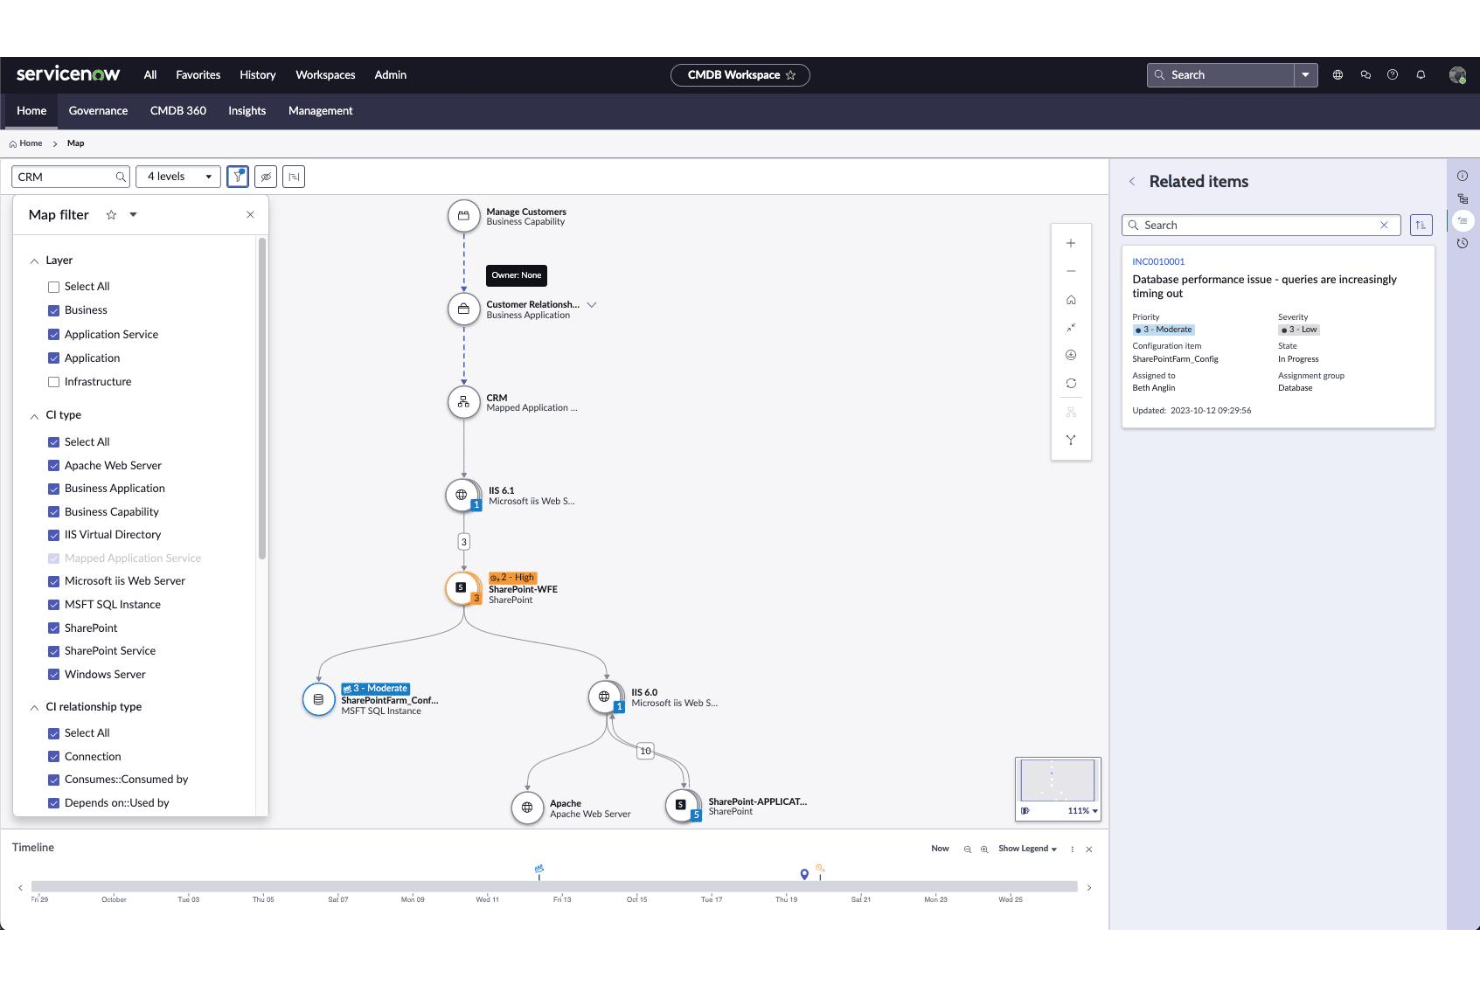Switch to the Governance tab
1480x987 pixels.
tap(98, 111)
